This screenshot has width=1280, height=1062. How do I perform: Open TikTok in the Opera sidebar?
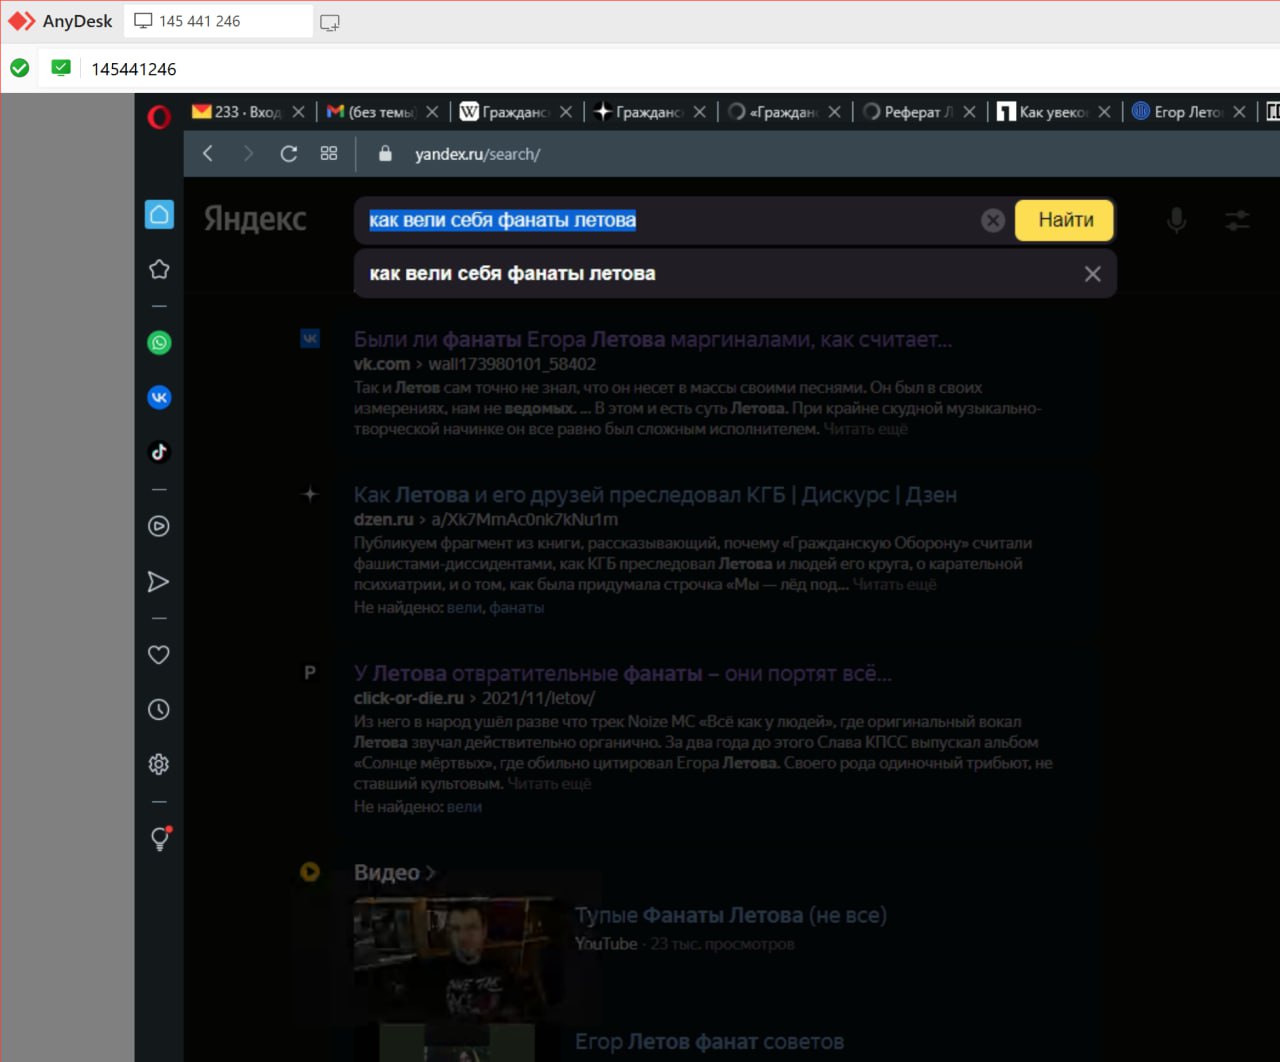pyautogui.click(x=159, y=452)
